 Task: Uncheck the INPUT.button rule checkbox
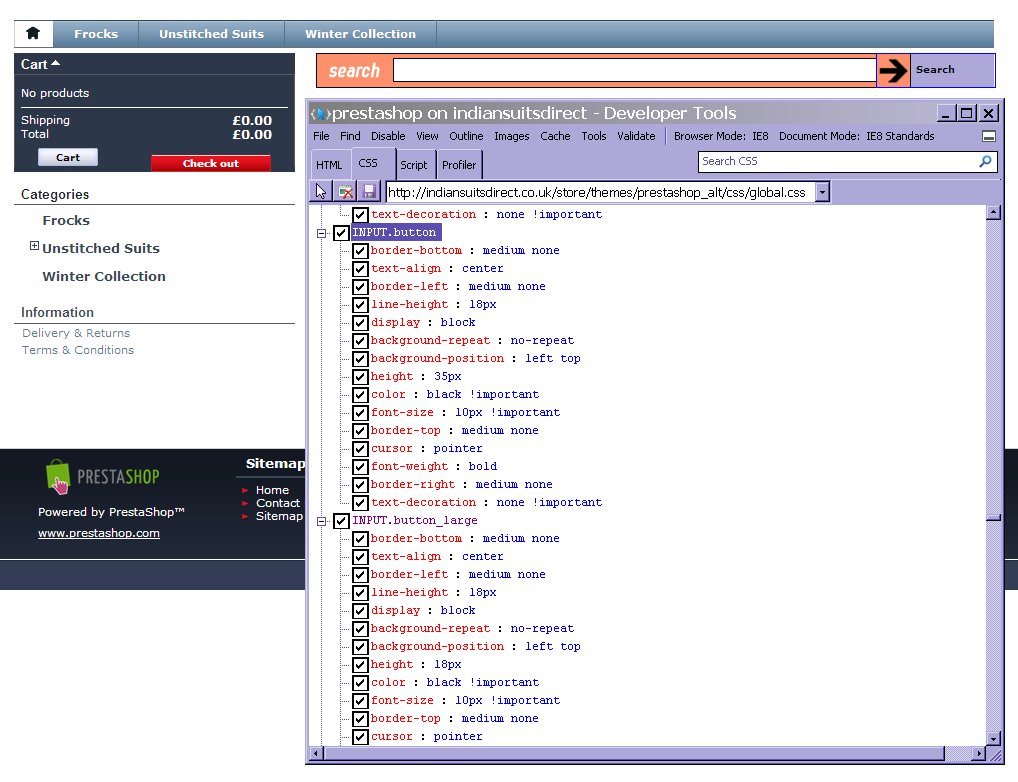pos(341,233)
